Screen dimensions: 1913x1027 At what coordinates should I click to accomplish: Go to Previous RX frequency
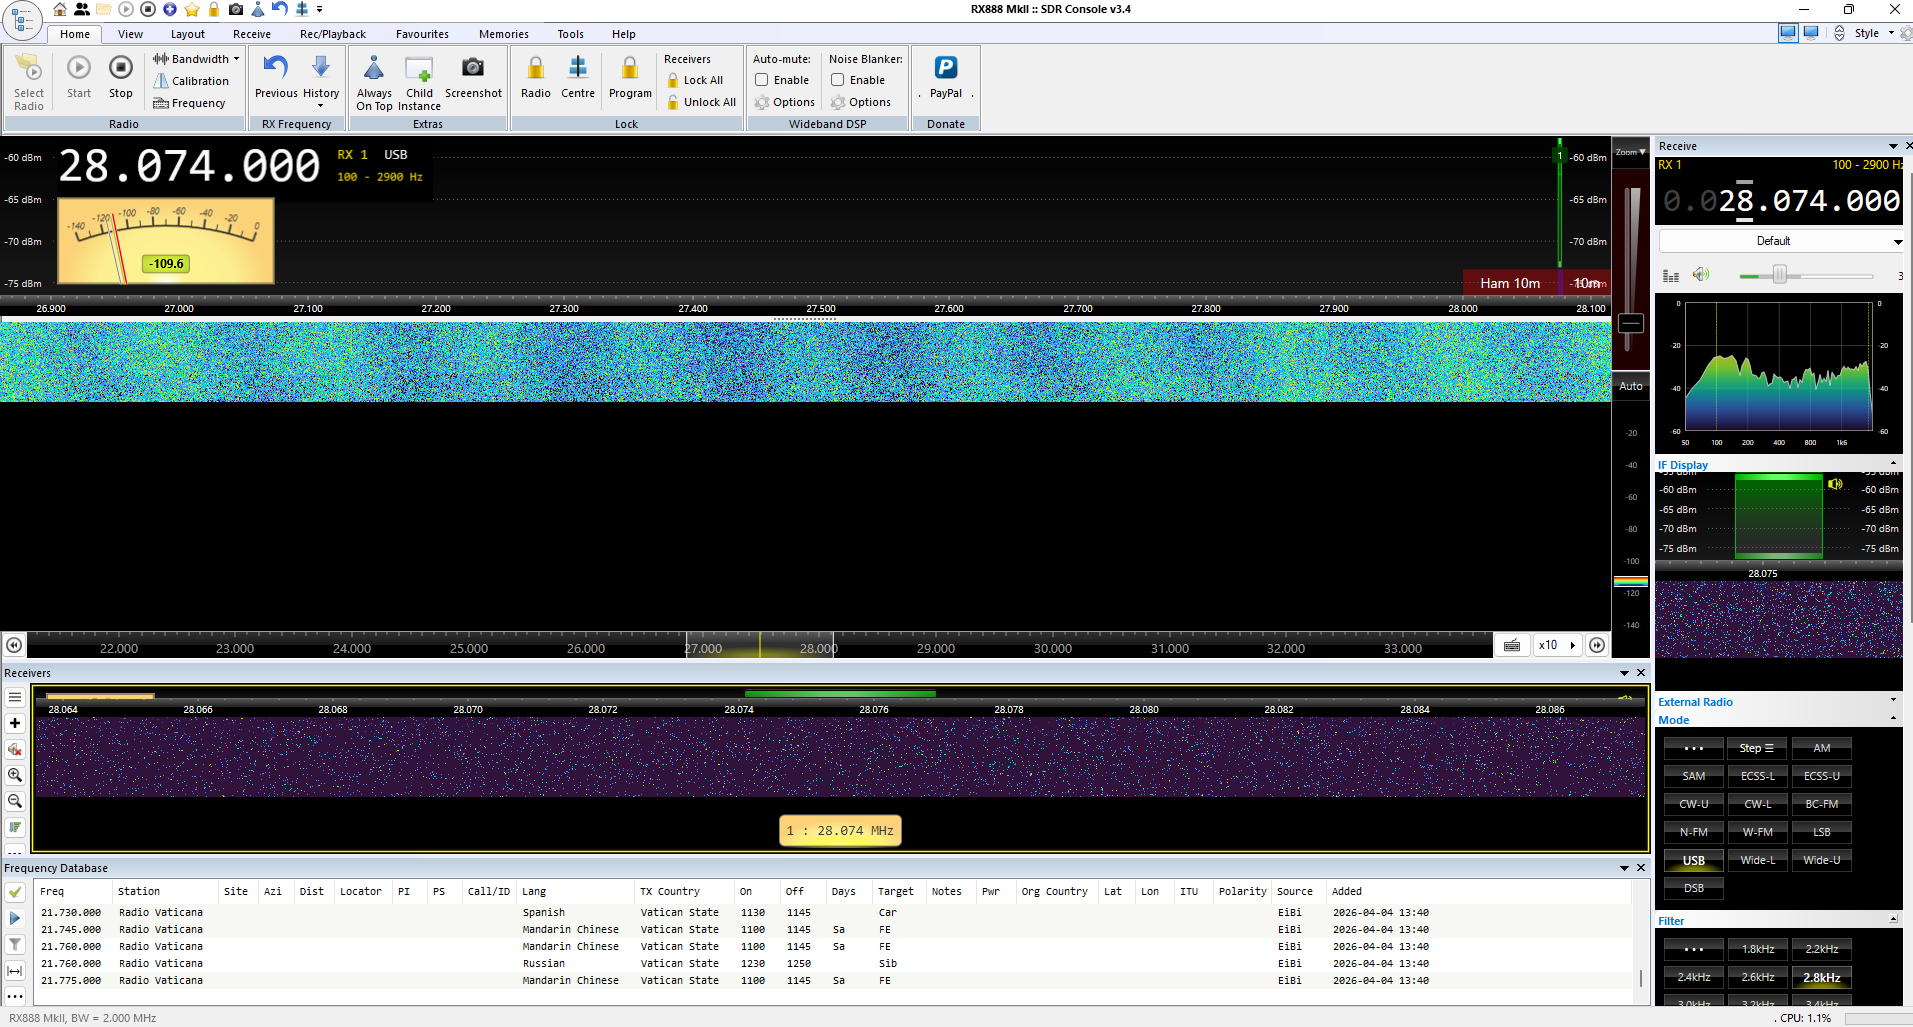click(x=276, y=78)
